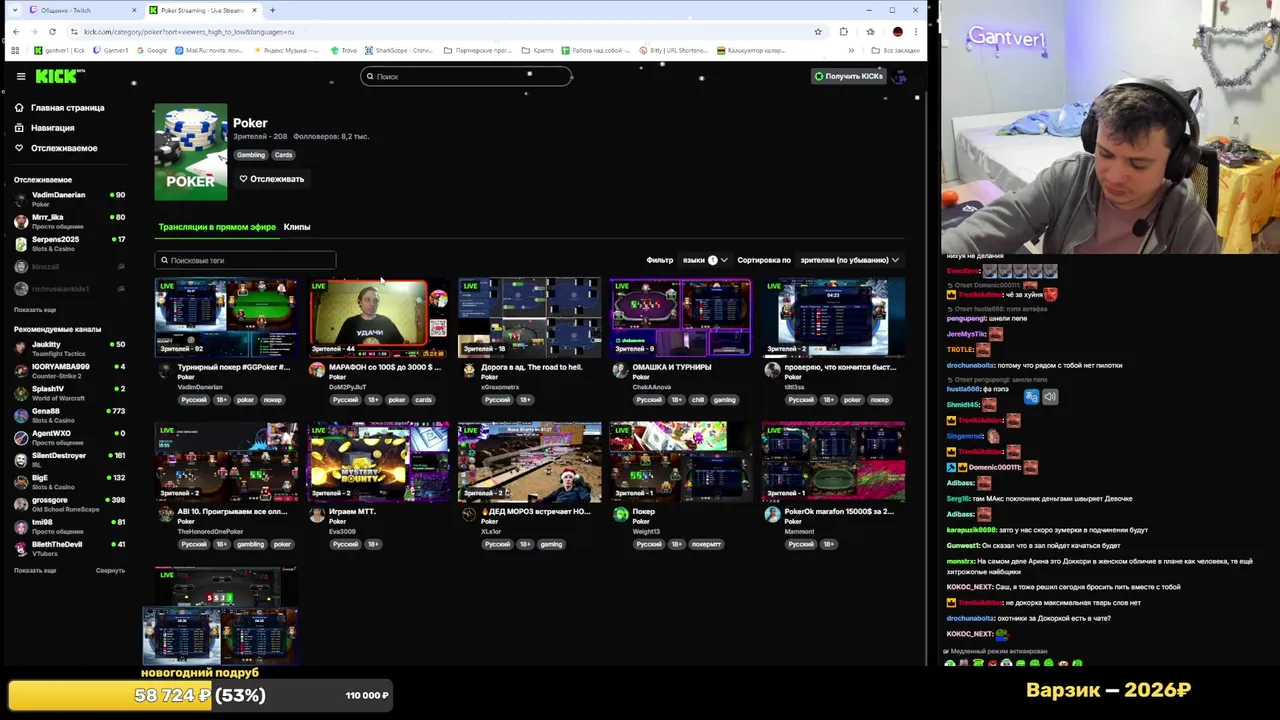Click the Навигация compass icon
The image size is (1280, 720).
tap(19, 127)
